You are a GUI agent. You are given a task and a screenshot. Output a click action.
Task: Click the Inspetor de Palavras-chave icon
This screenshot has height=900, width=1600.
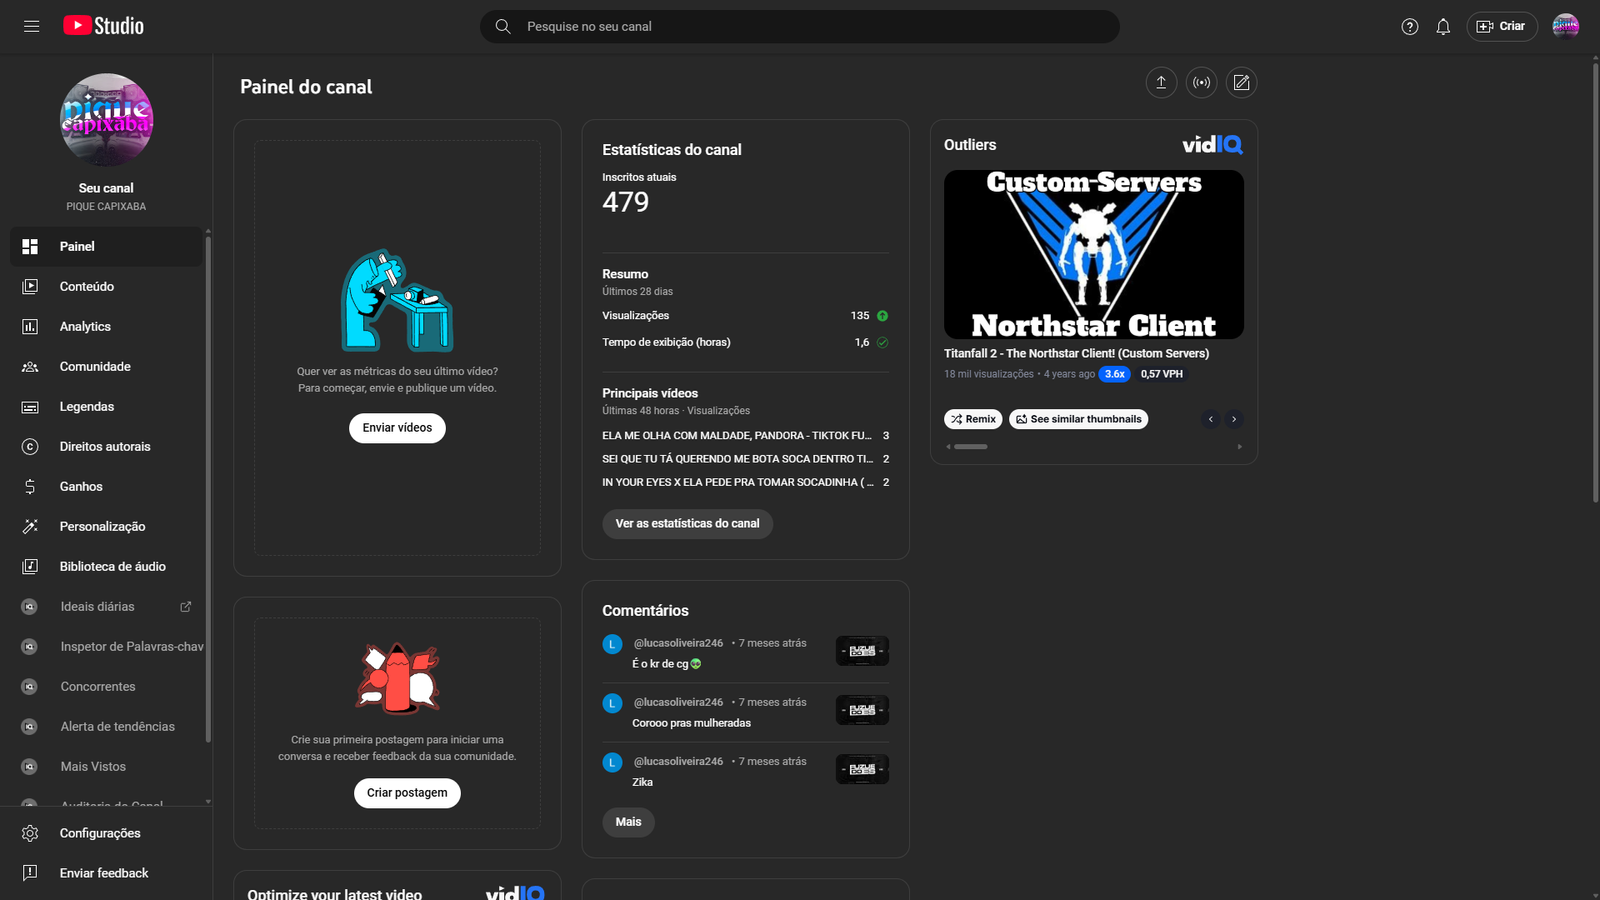pos(30,647)
